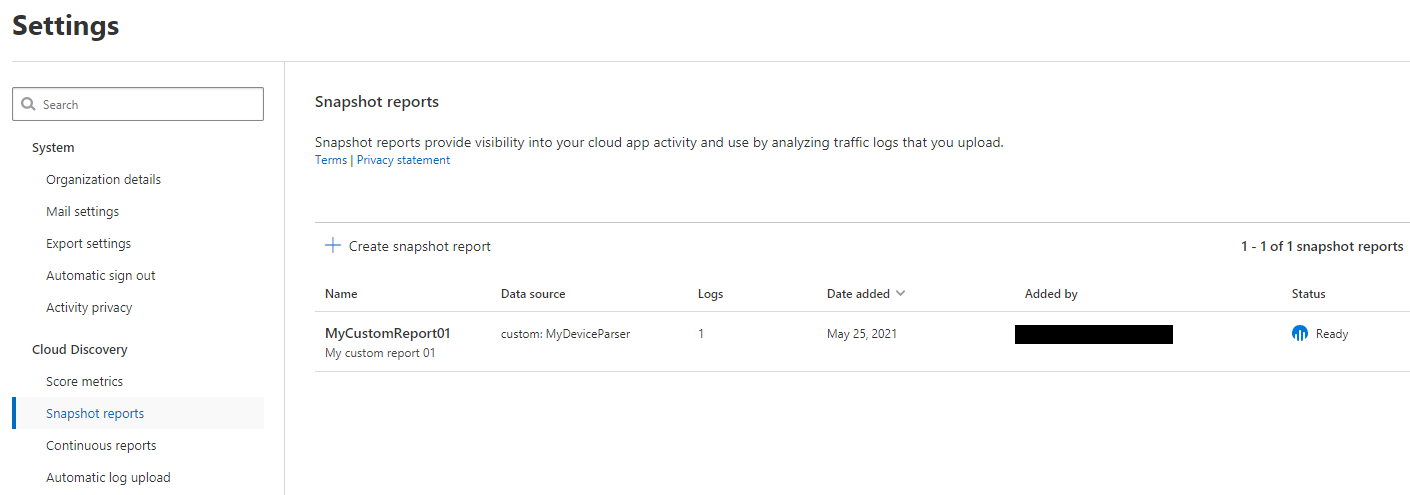Open the Privacy statement link

pos(403,160)
